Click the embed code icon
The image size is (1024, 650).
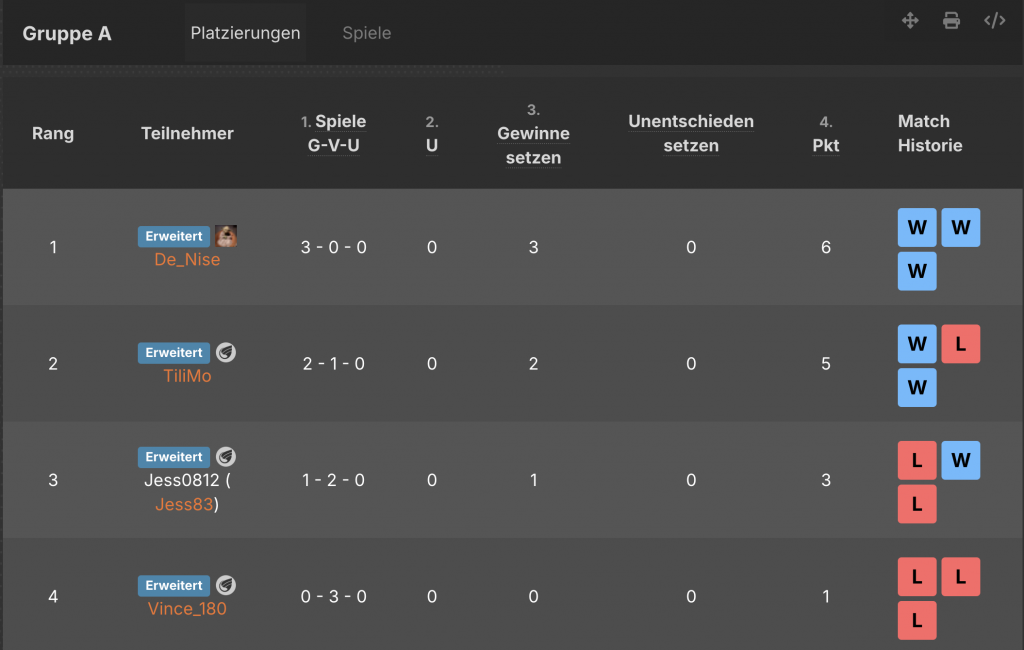(x=994, y=21)
